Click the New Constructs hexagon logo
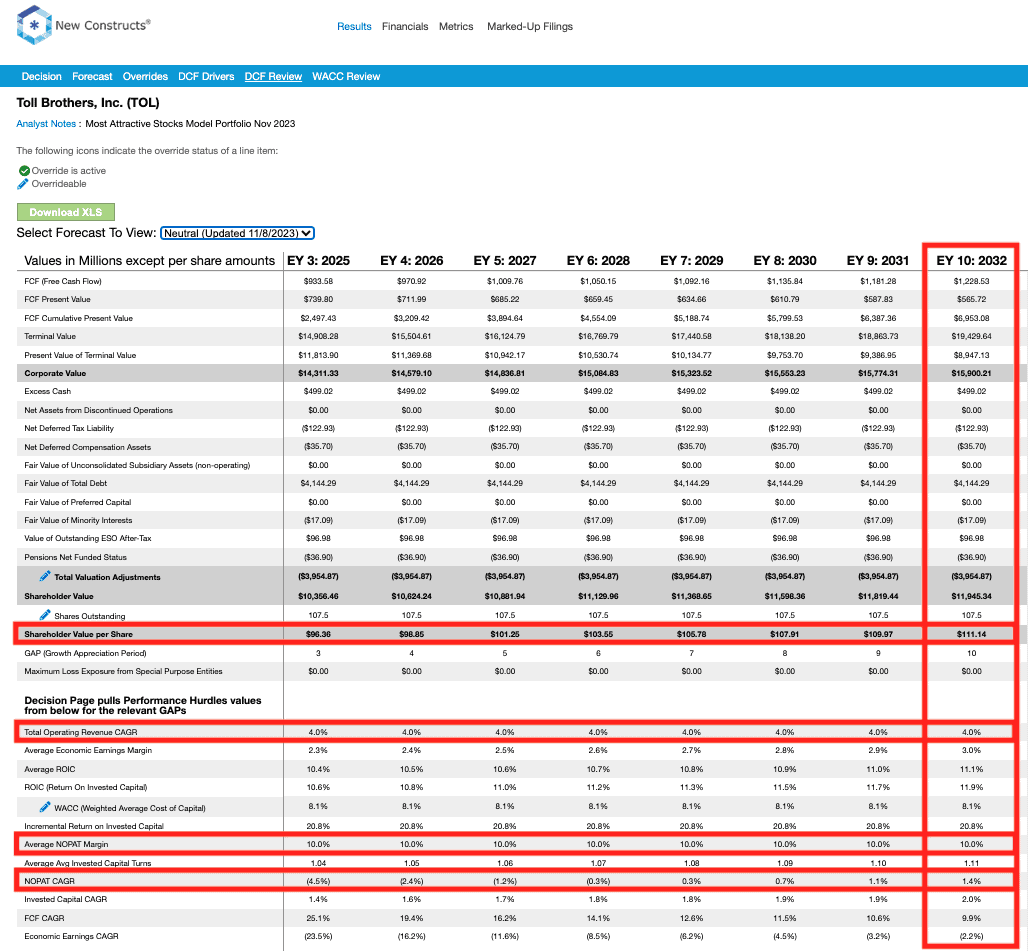 pos(33,25)
